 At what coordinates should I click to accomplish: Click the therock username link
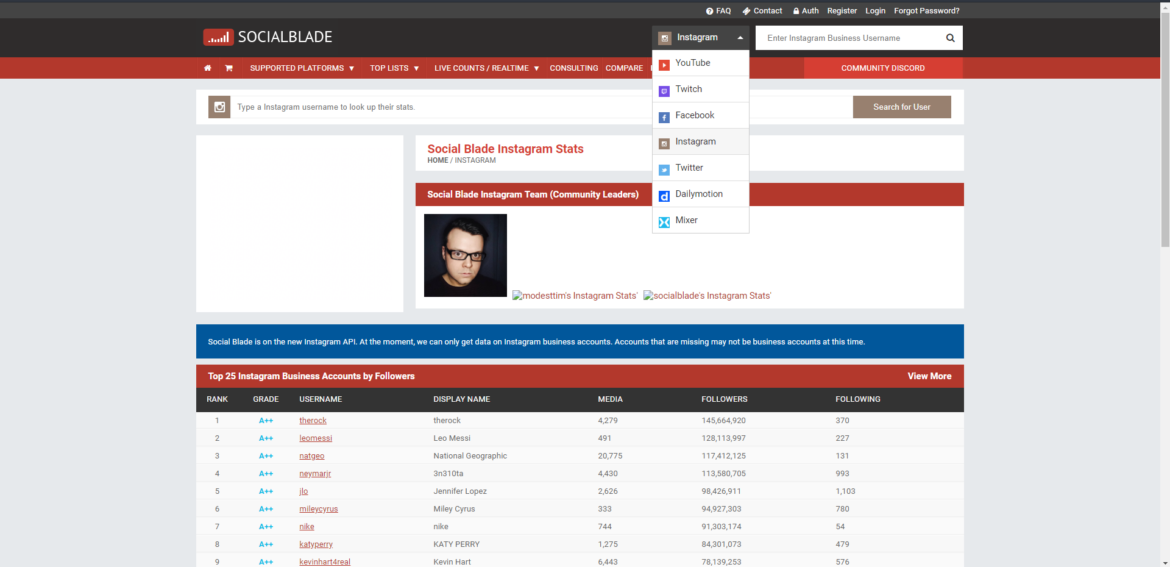click(x=313, y=421)
